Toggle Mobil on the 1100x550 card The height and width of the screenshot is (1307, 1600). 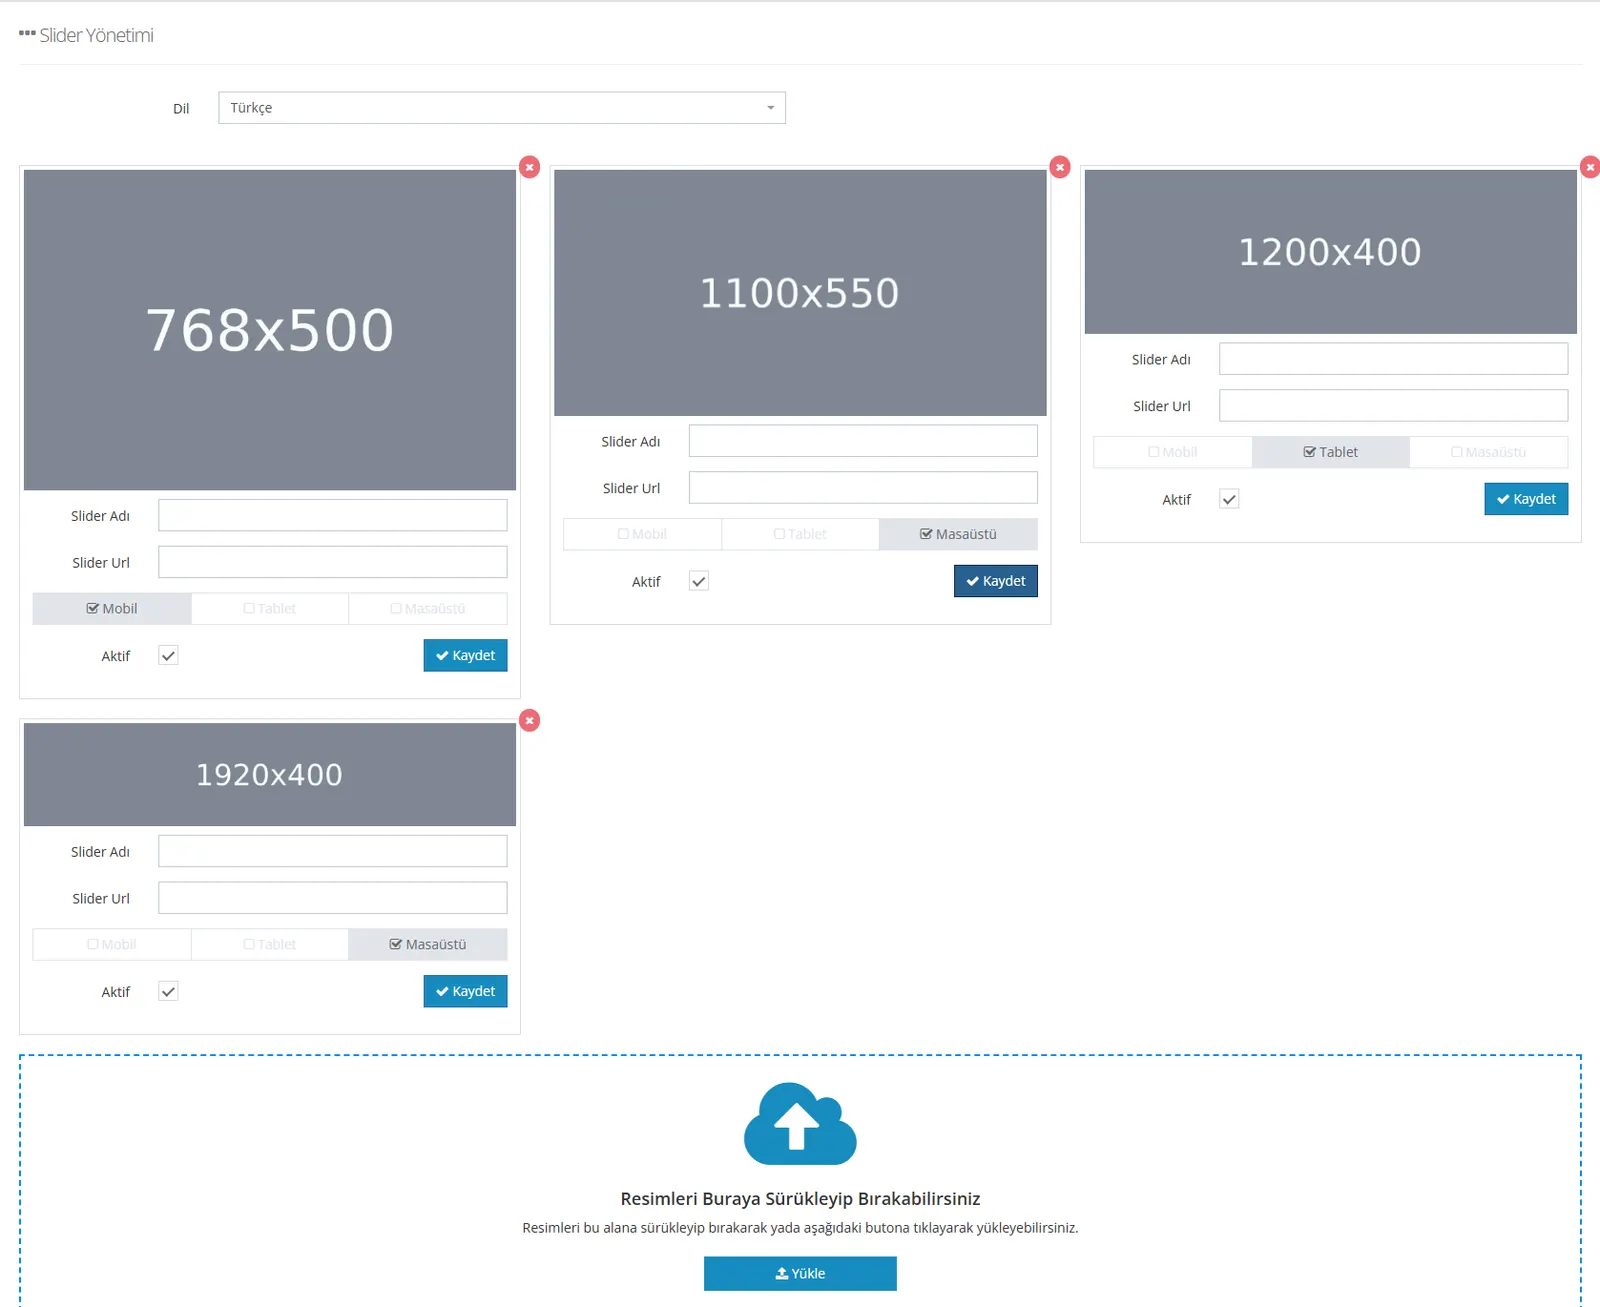point(642,534)
